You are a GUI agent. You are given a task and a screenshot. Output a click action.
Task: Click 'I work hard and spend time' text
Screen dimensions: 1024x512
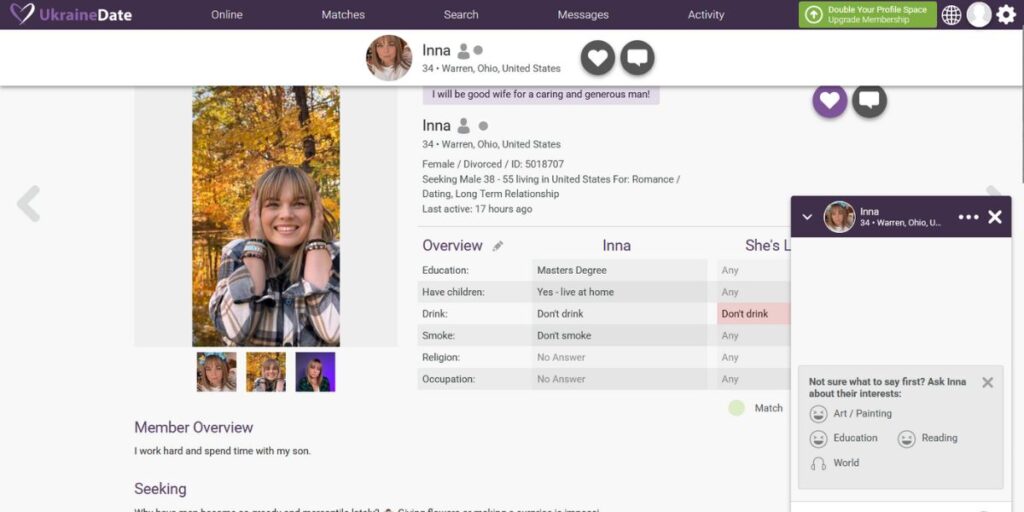[x=223, y=451]
